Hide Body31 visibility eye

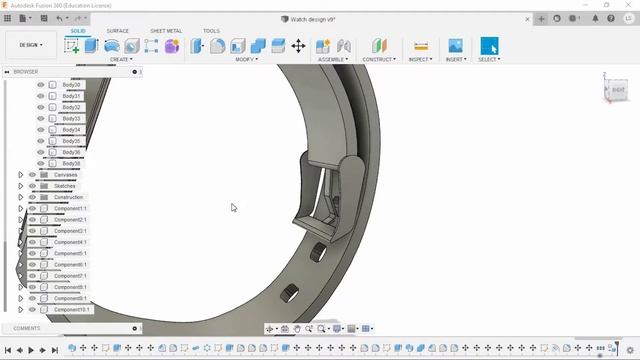[40, 96]
